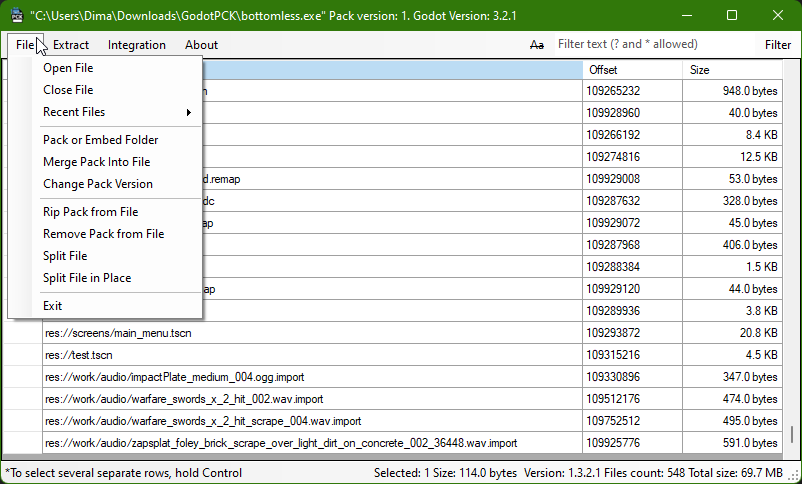Open the Integration menu
The height and width of the screenshot is (484, 802).
(x=137, y=45)
